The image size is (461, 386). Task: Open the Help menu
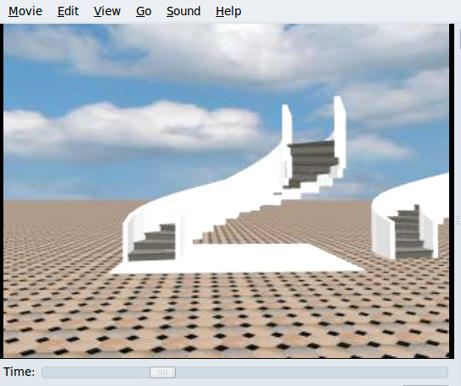pos(228,11)
